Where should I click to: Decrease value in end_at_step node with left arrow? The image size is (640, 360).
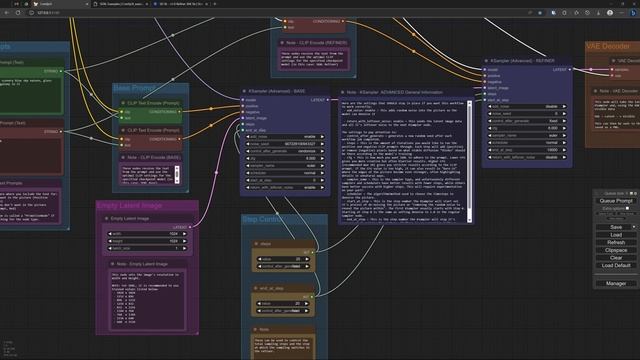coord(260,304)
